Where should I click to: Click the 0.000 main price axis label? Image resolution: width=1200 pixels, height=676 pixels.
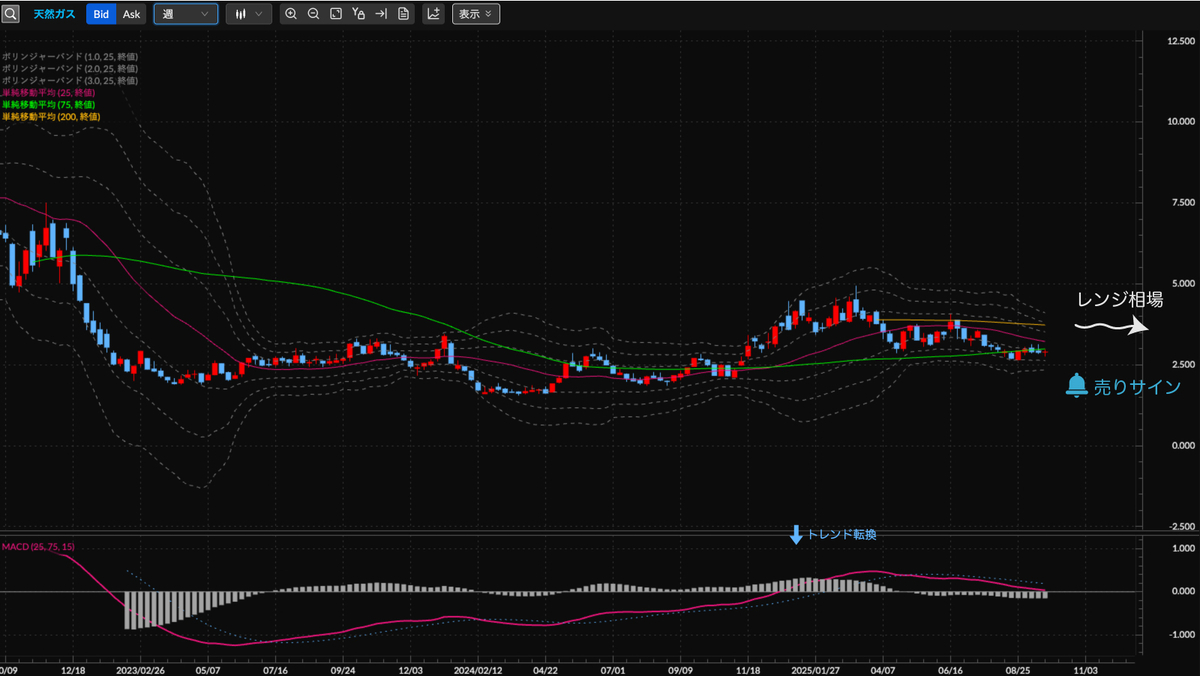click(1182, 444)
